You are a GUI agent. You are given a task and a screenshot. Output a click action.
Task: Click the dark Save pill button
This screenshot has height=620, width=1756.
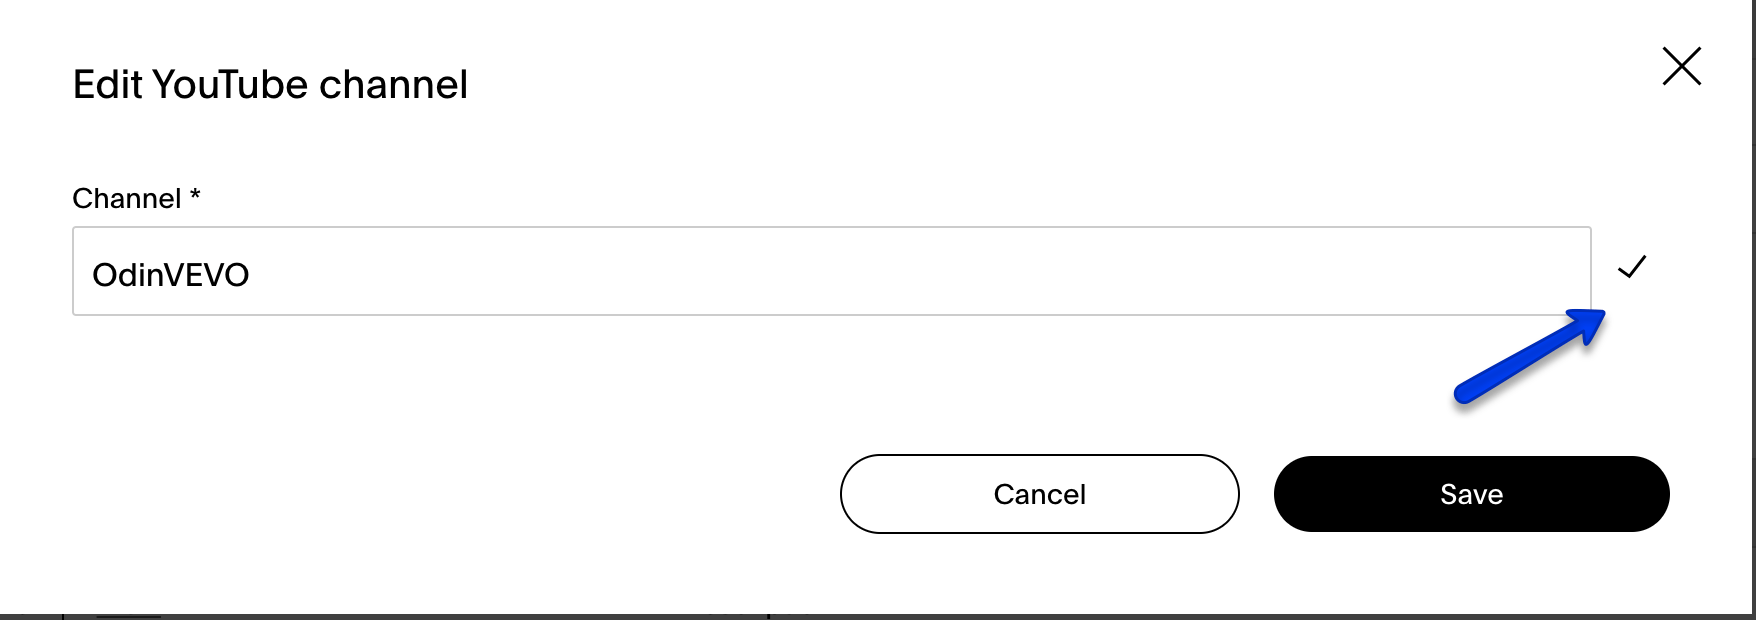[x=1470, y=493]
